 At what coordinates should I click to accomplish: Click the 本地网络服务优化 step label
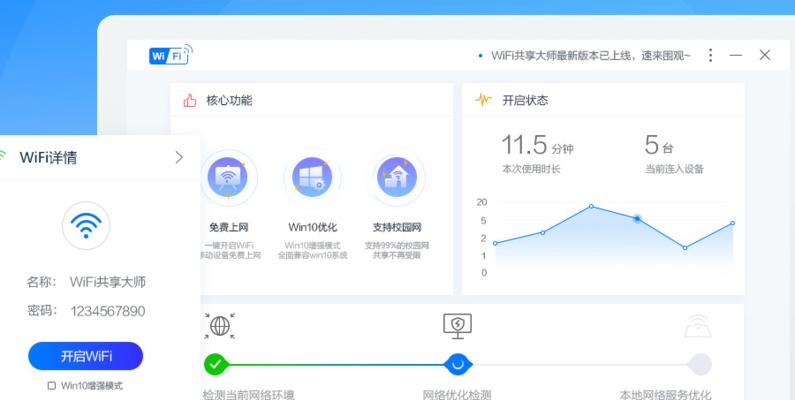(x=665, y=394)
